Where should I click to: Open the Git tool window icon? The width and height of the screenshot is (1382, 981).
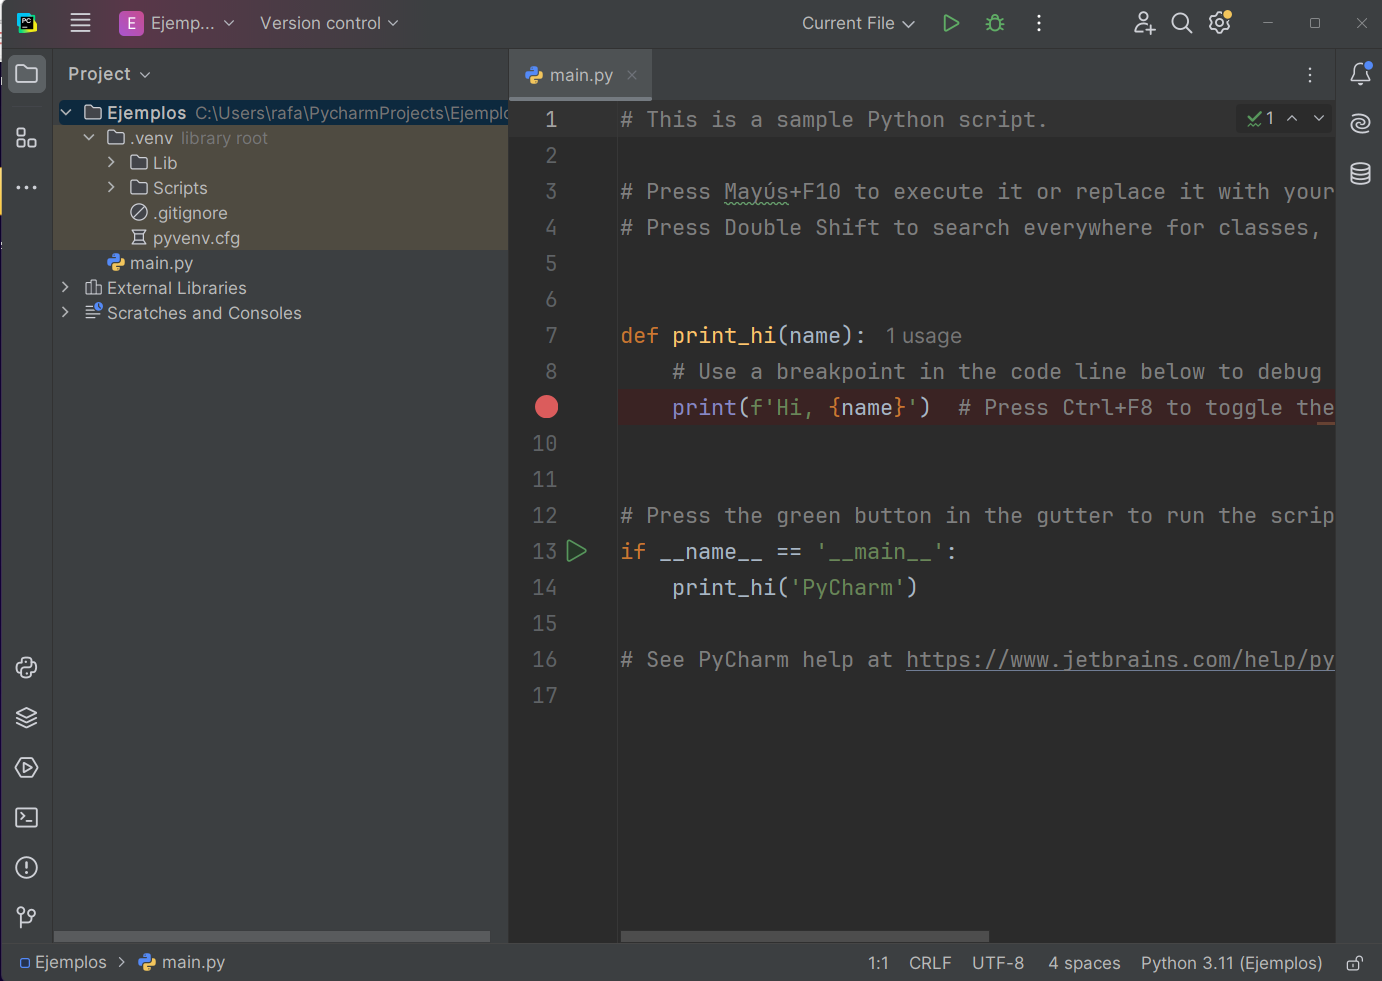coord(26,917)
